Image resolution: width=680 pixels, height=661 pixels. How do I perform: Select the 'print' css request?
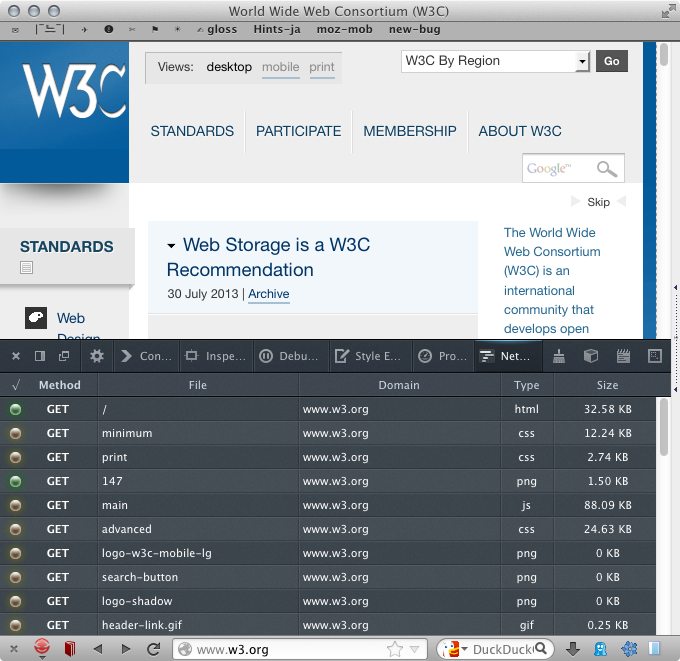click(328, 457)
